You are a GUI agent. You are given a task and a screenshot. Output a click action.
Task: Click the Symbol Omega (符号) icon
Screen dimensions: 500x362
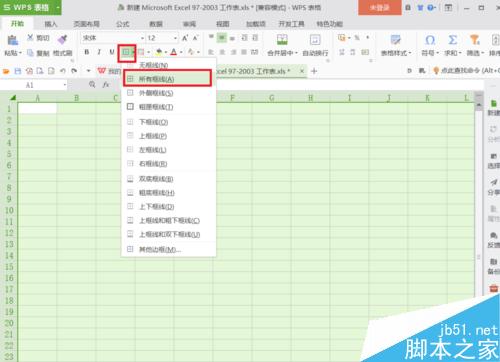coord(430,40)
